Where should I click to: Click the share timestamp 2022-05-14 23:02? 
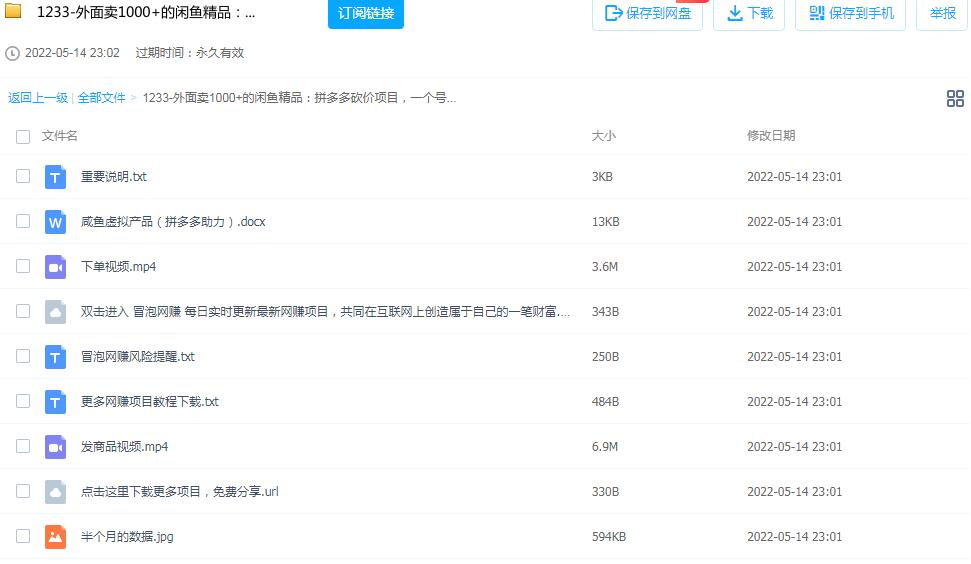coord(72,53)
